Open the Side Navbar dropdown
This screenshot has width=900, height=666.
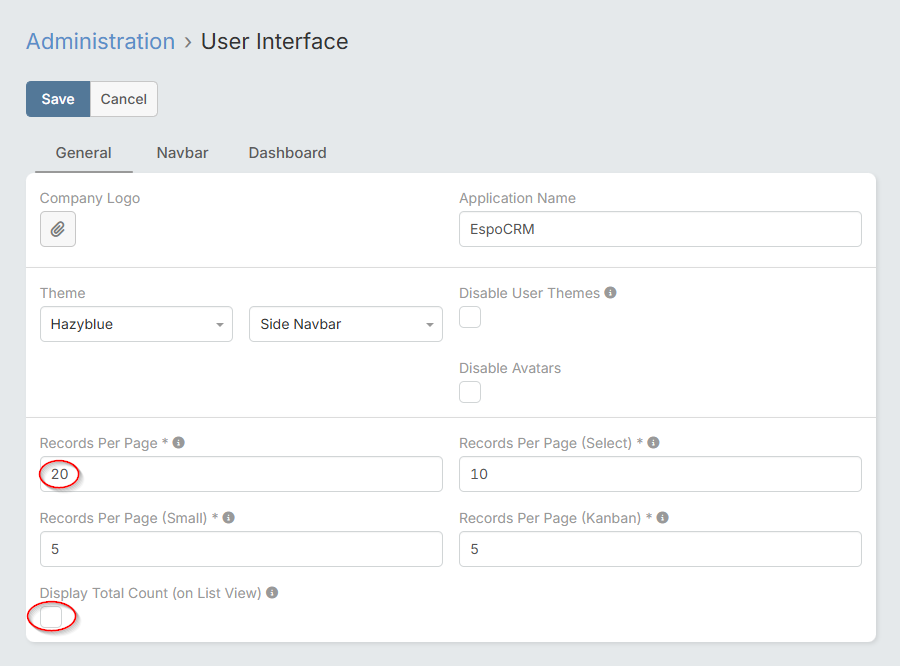coord(346,324)
